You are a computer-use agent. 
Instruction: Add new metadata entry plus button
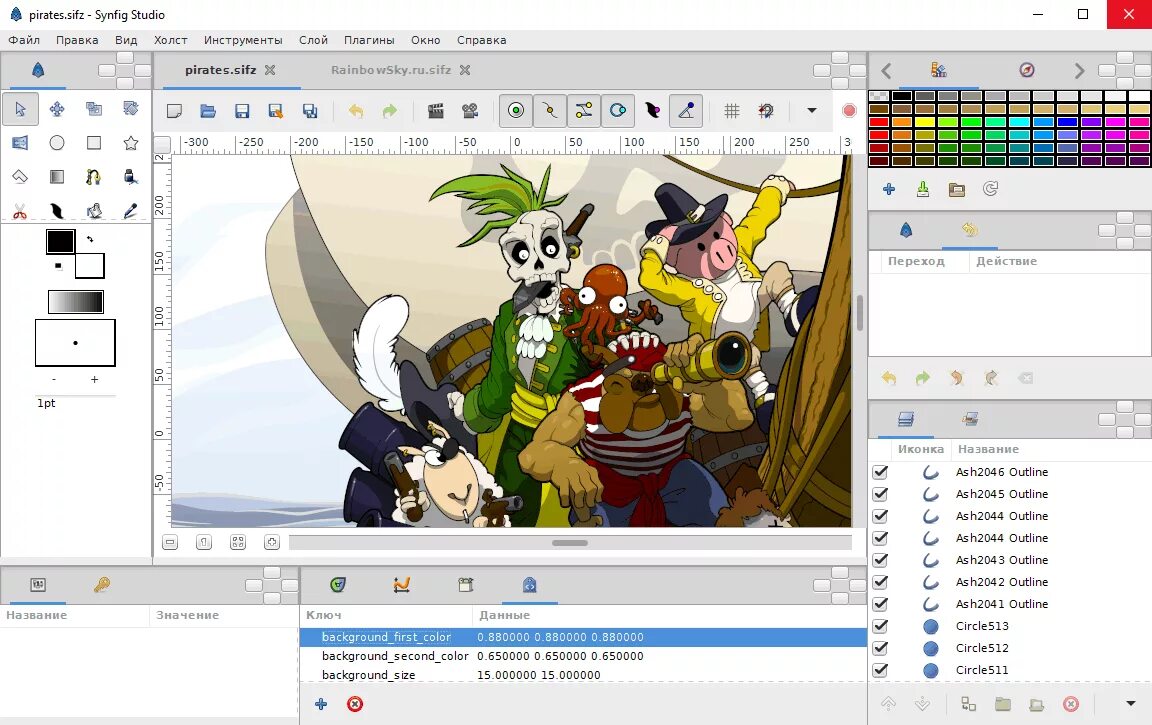[x=321, y=704]
